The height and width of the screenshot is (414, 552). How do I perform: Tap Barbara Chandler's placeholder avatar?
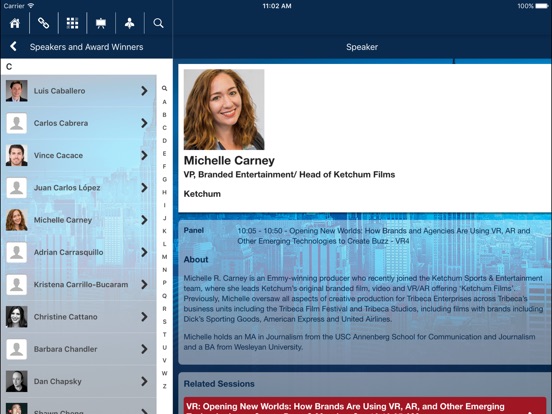tap(17, 349)
